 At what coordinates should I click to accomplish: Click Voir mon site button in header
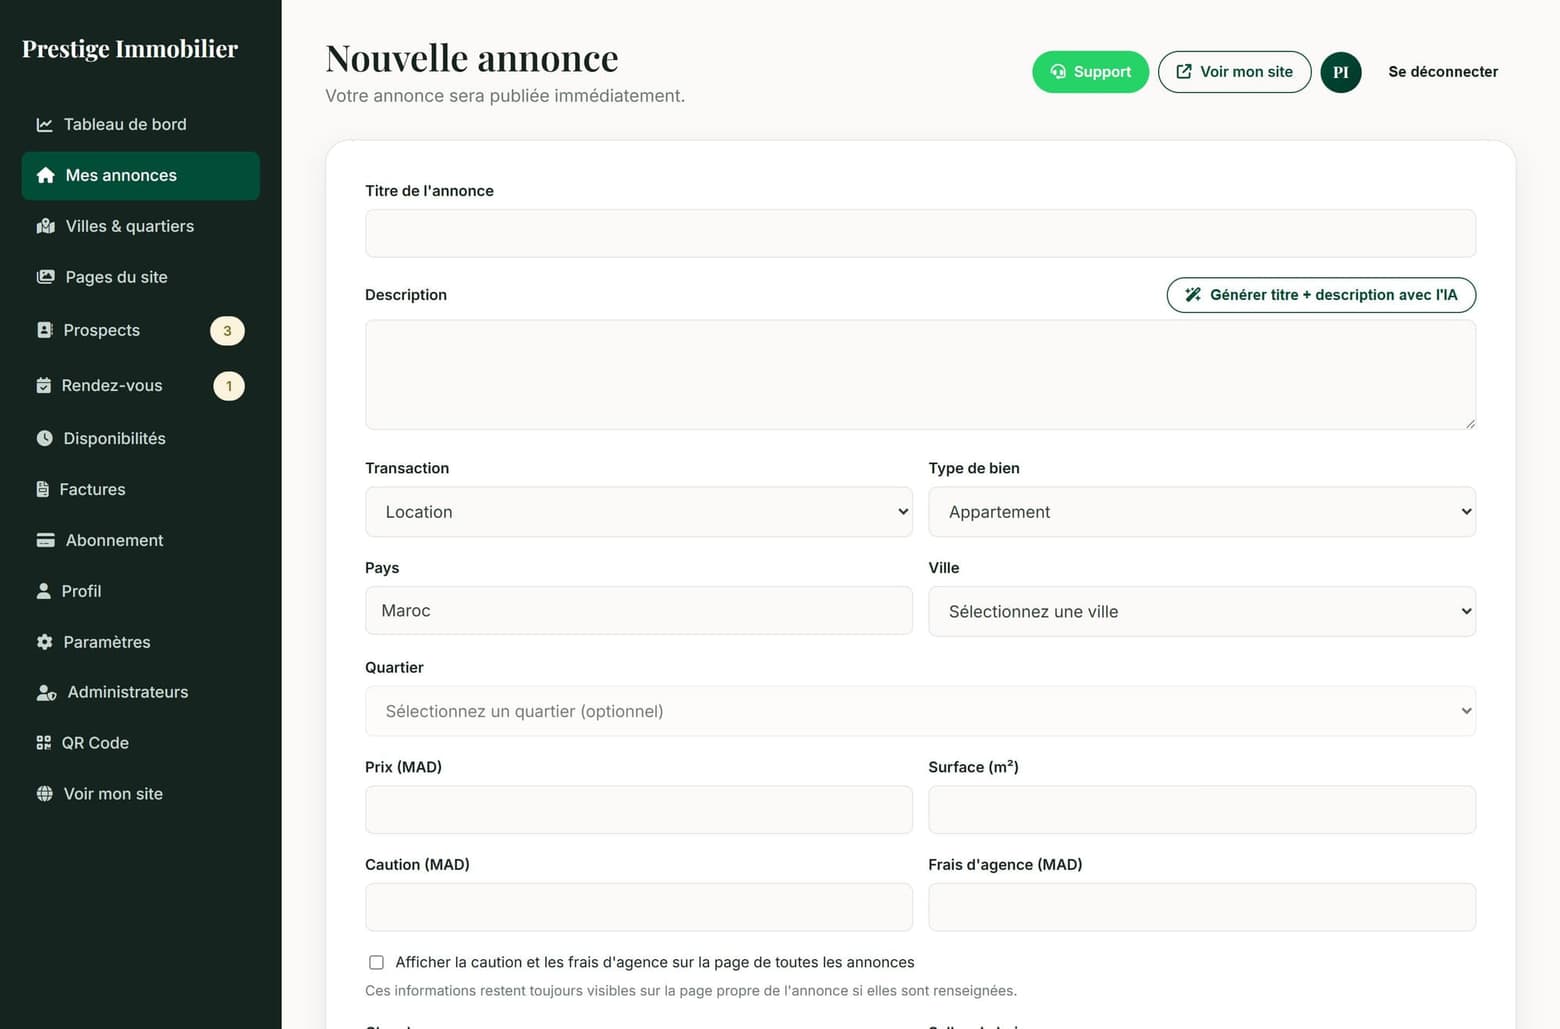1234,72
